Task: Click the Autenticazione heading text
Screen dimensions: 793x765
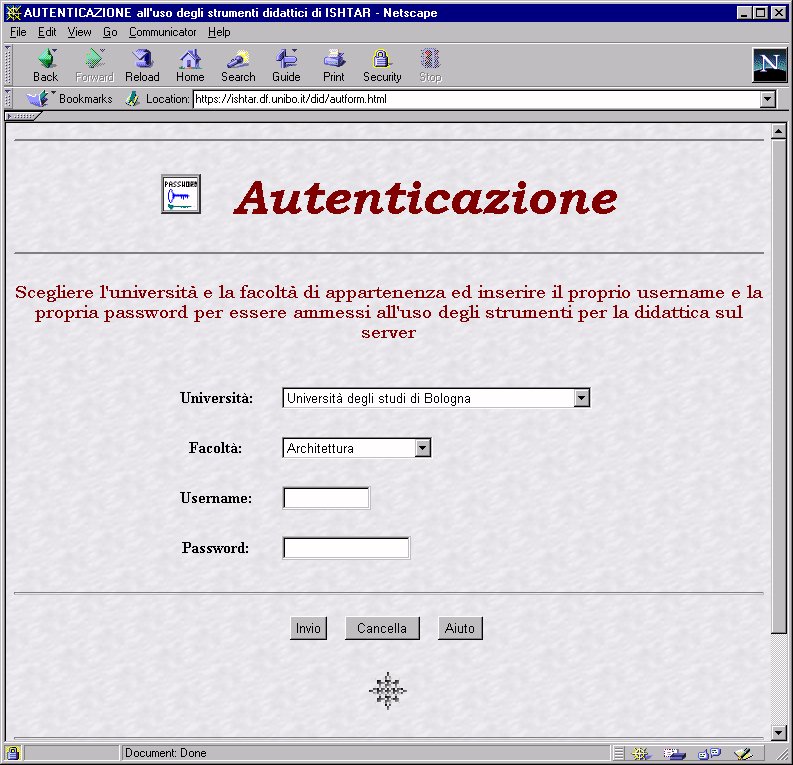Action: tap(426, 198)
